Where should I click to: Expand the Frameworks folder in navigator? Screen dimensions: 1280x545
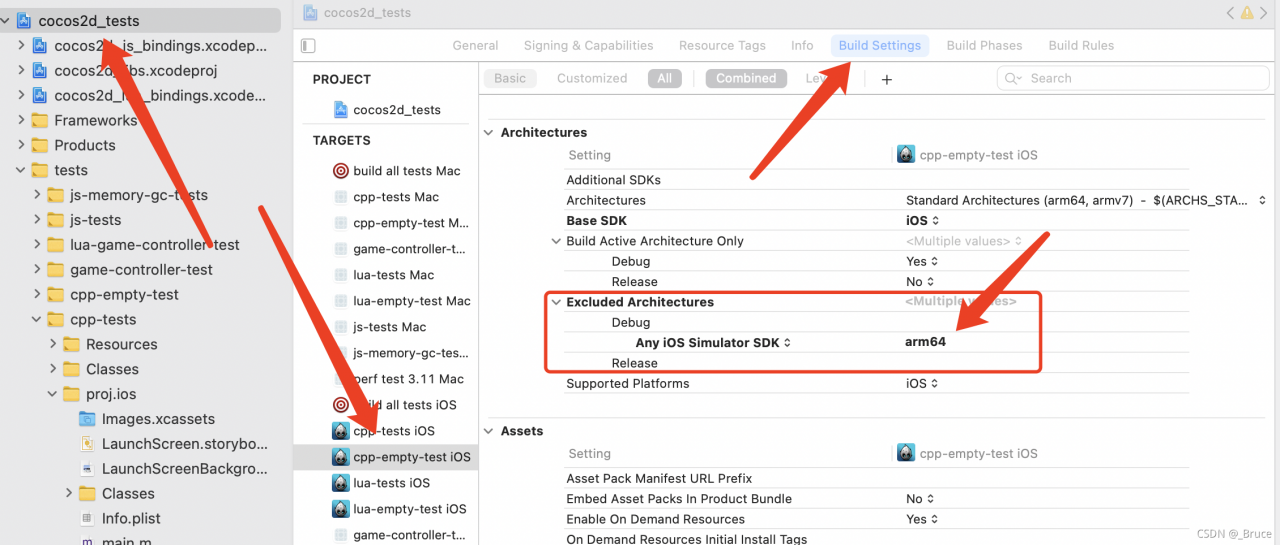(x=21, y=120)
